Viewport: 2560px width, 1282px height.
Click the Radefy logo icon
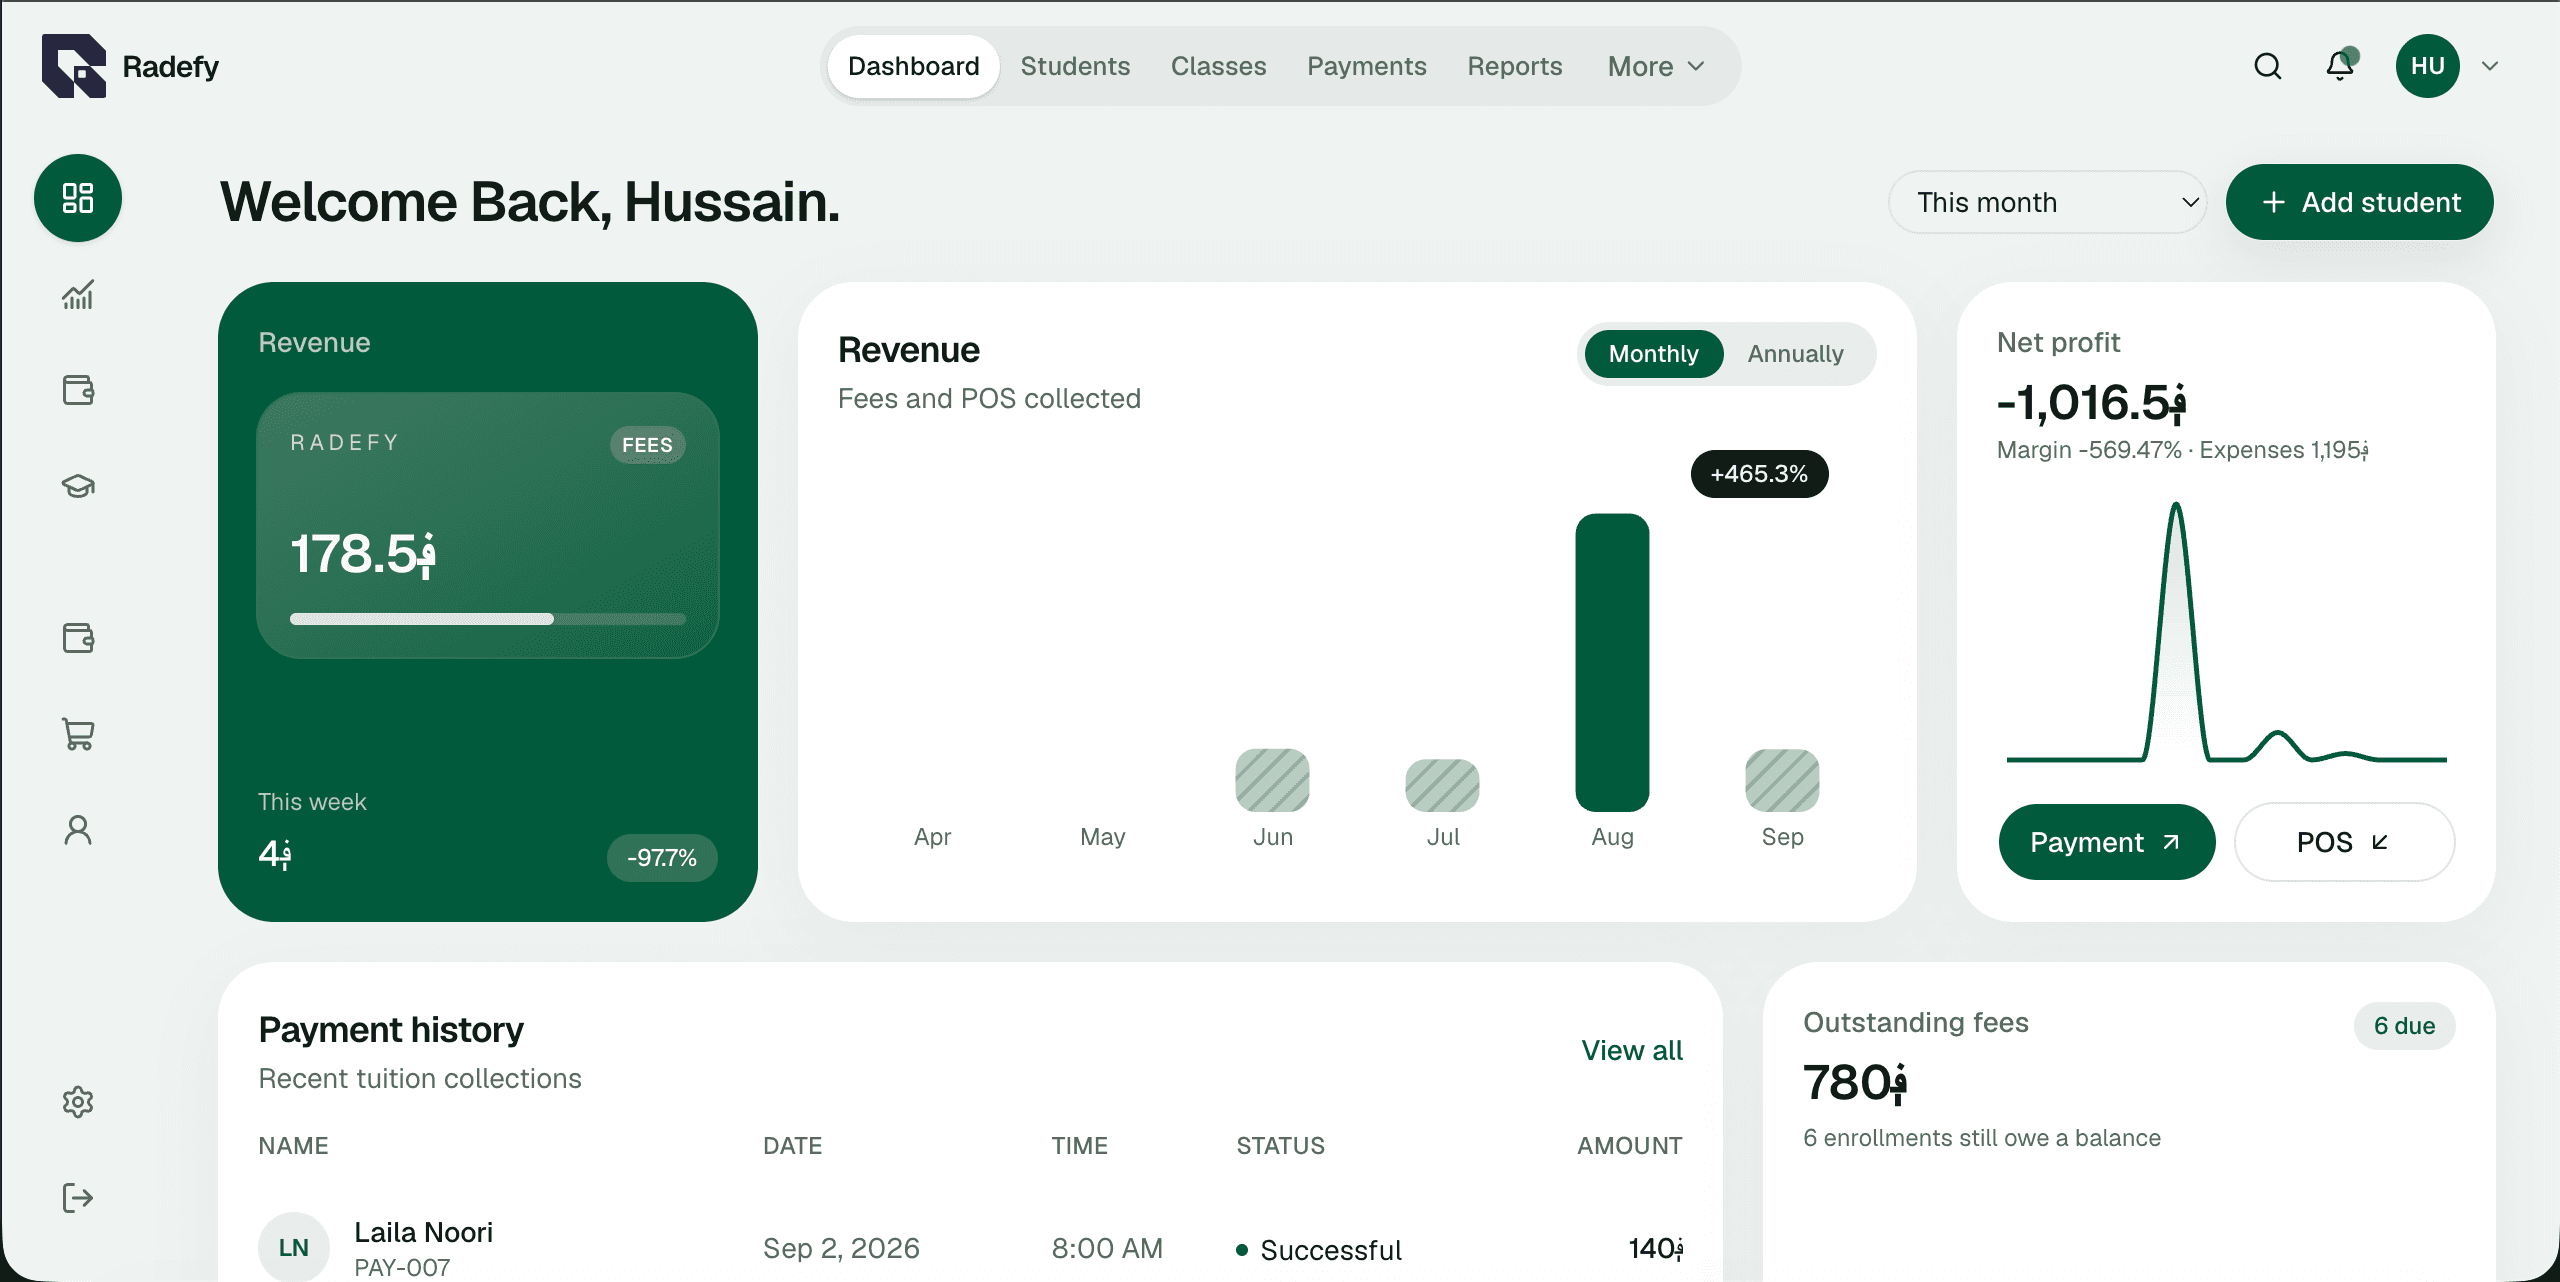click(74, 66)
